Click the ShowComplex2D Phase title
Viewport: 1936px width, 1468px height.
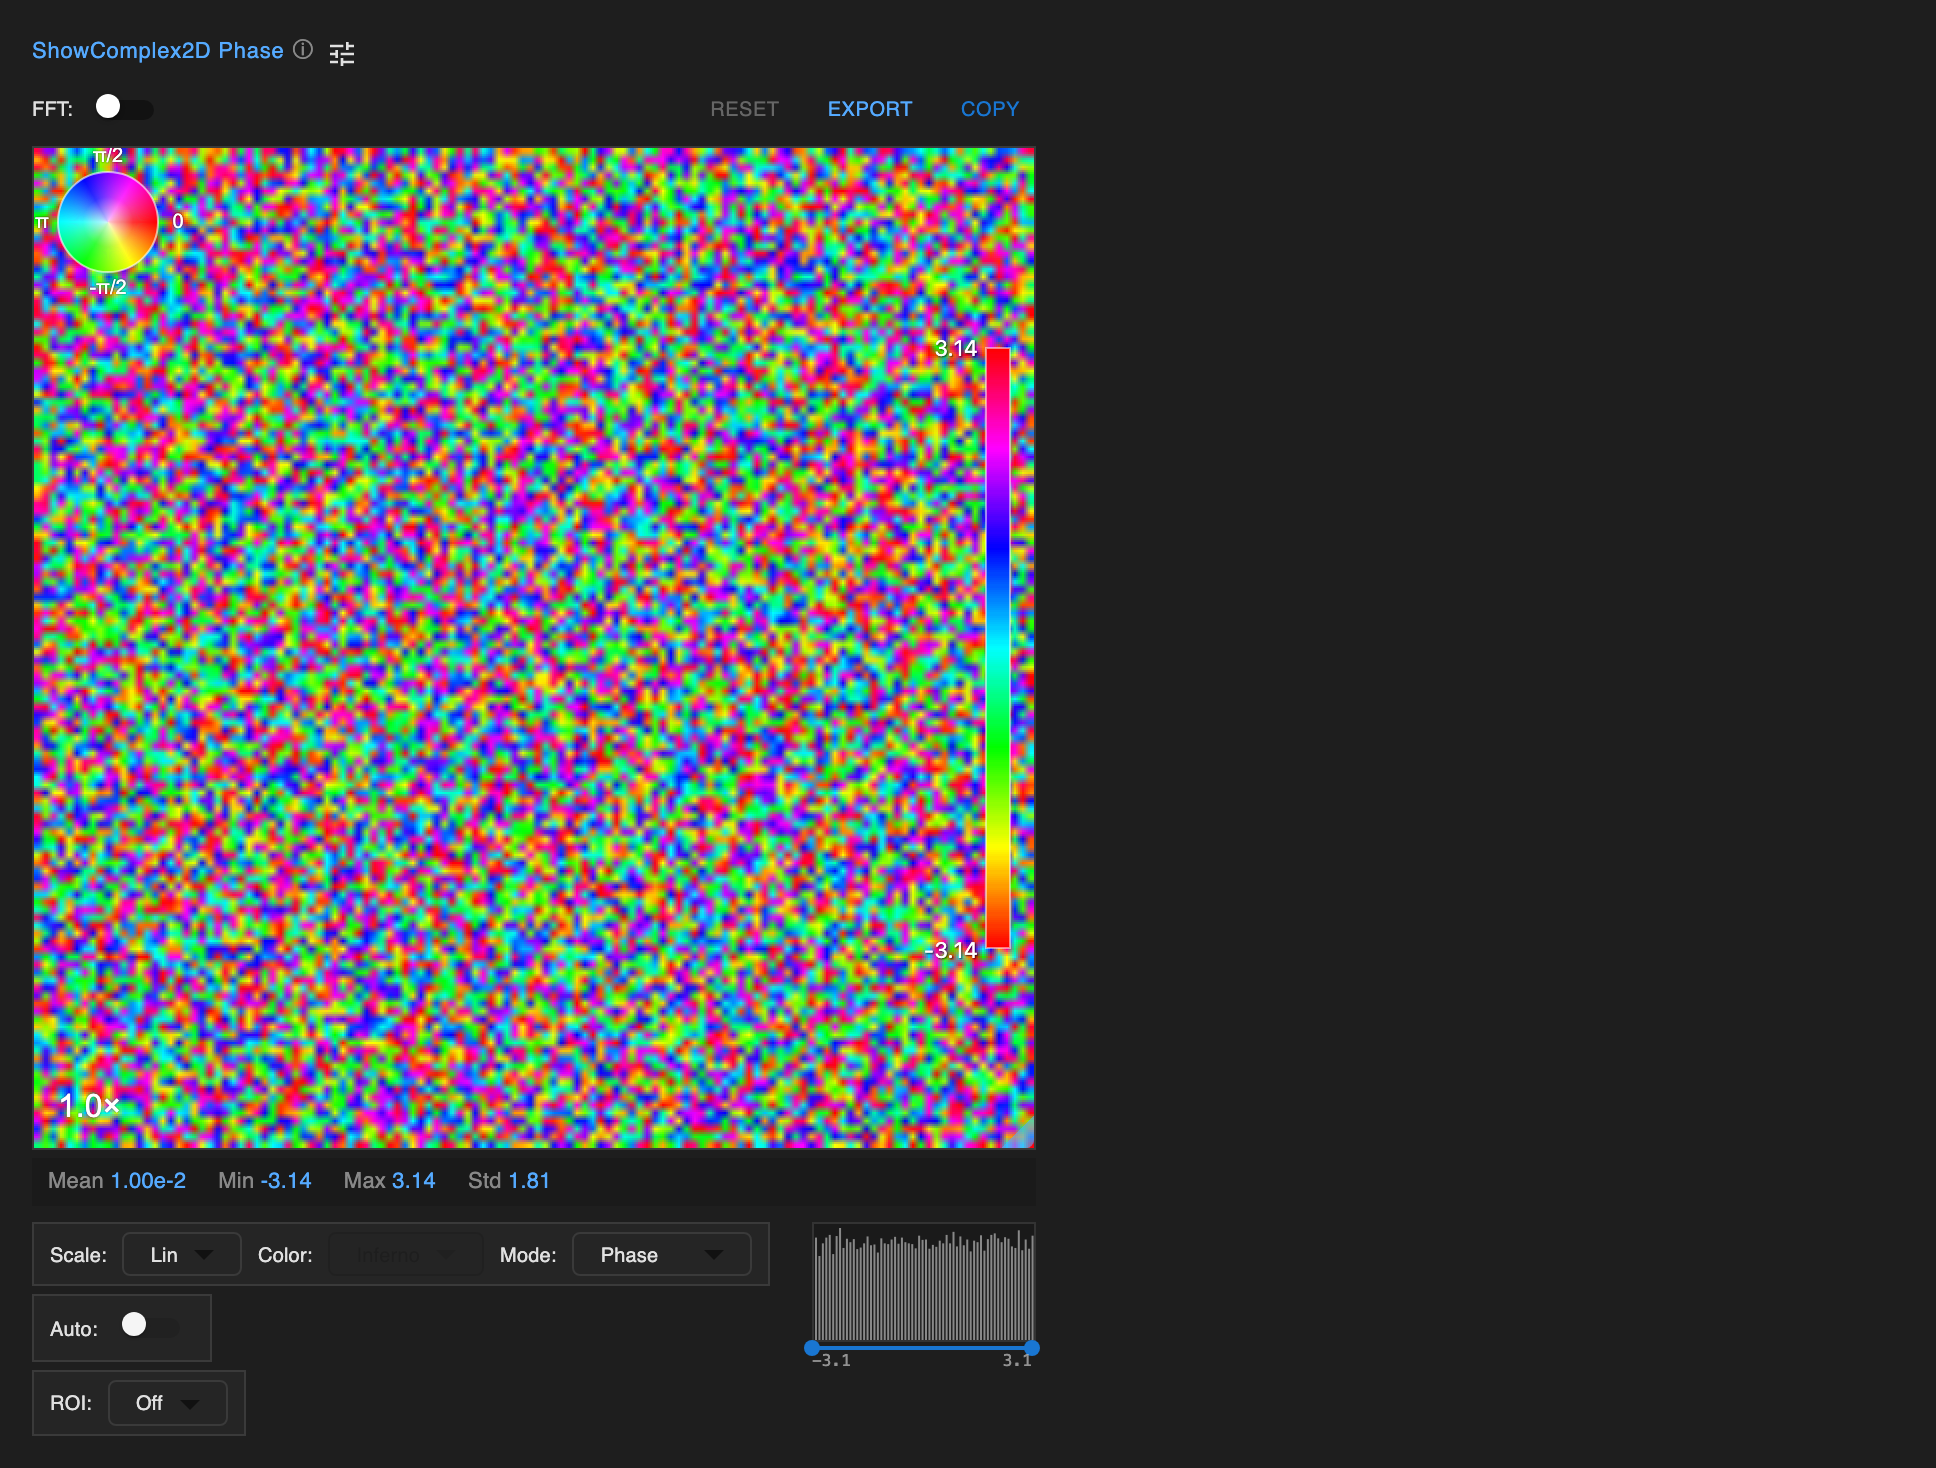(x=157, y=50)
